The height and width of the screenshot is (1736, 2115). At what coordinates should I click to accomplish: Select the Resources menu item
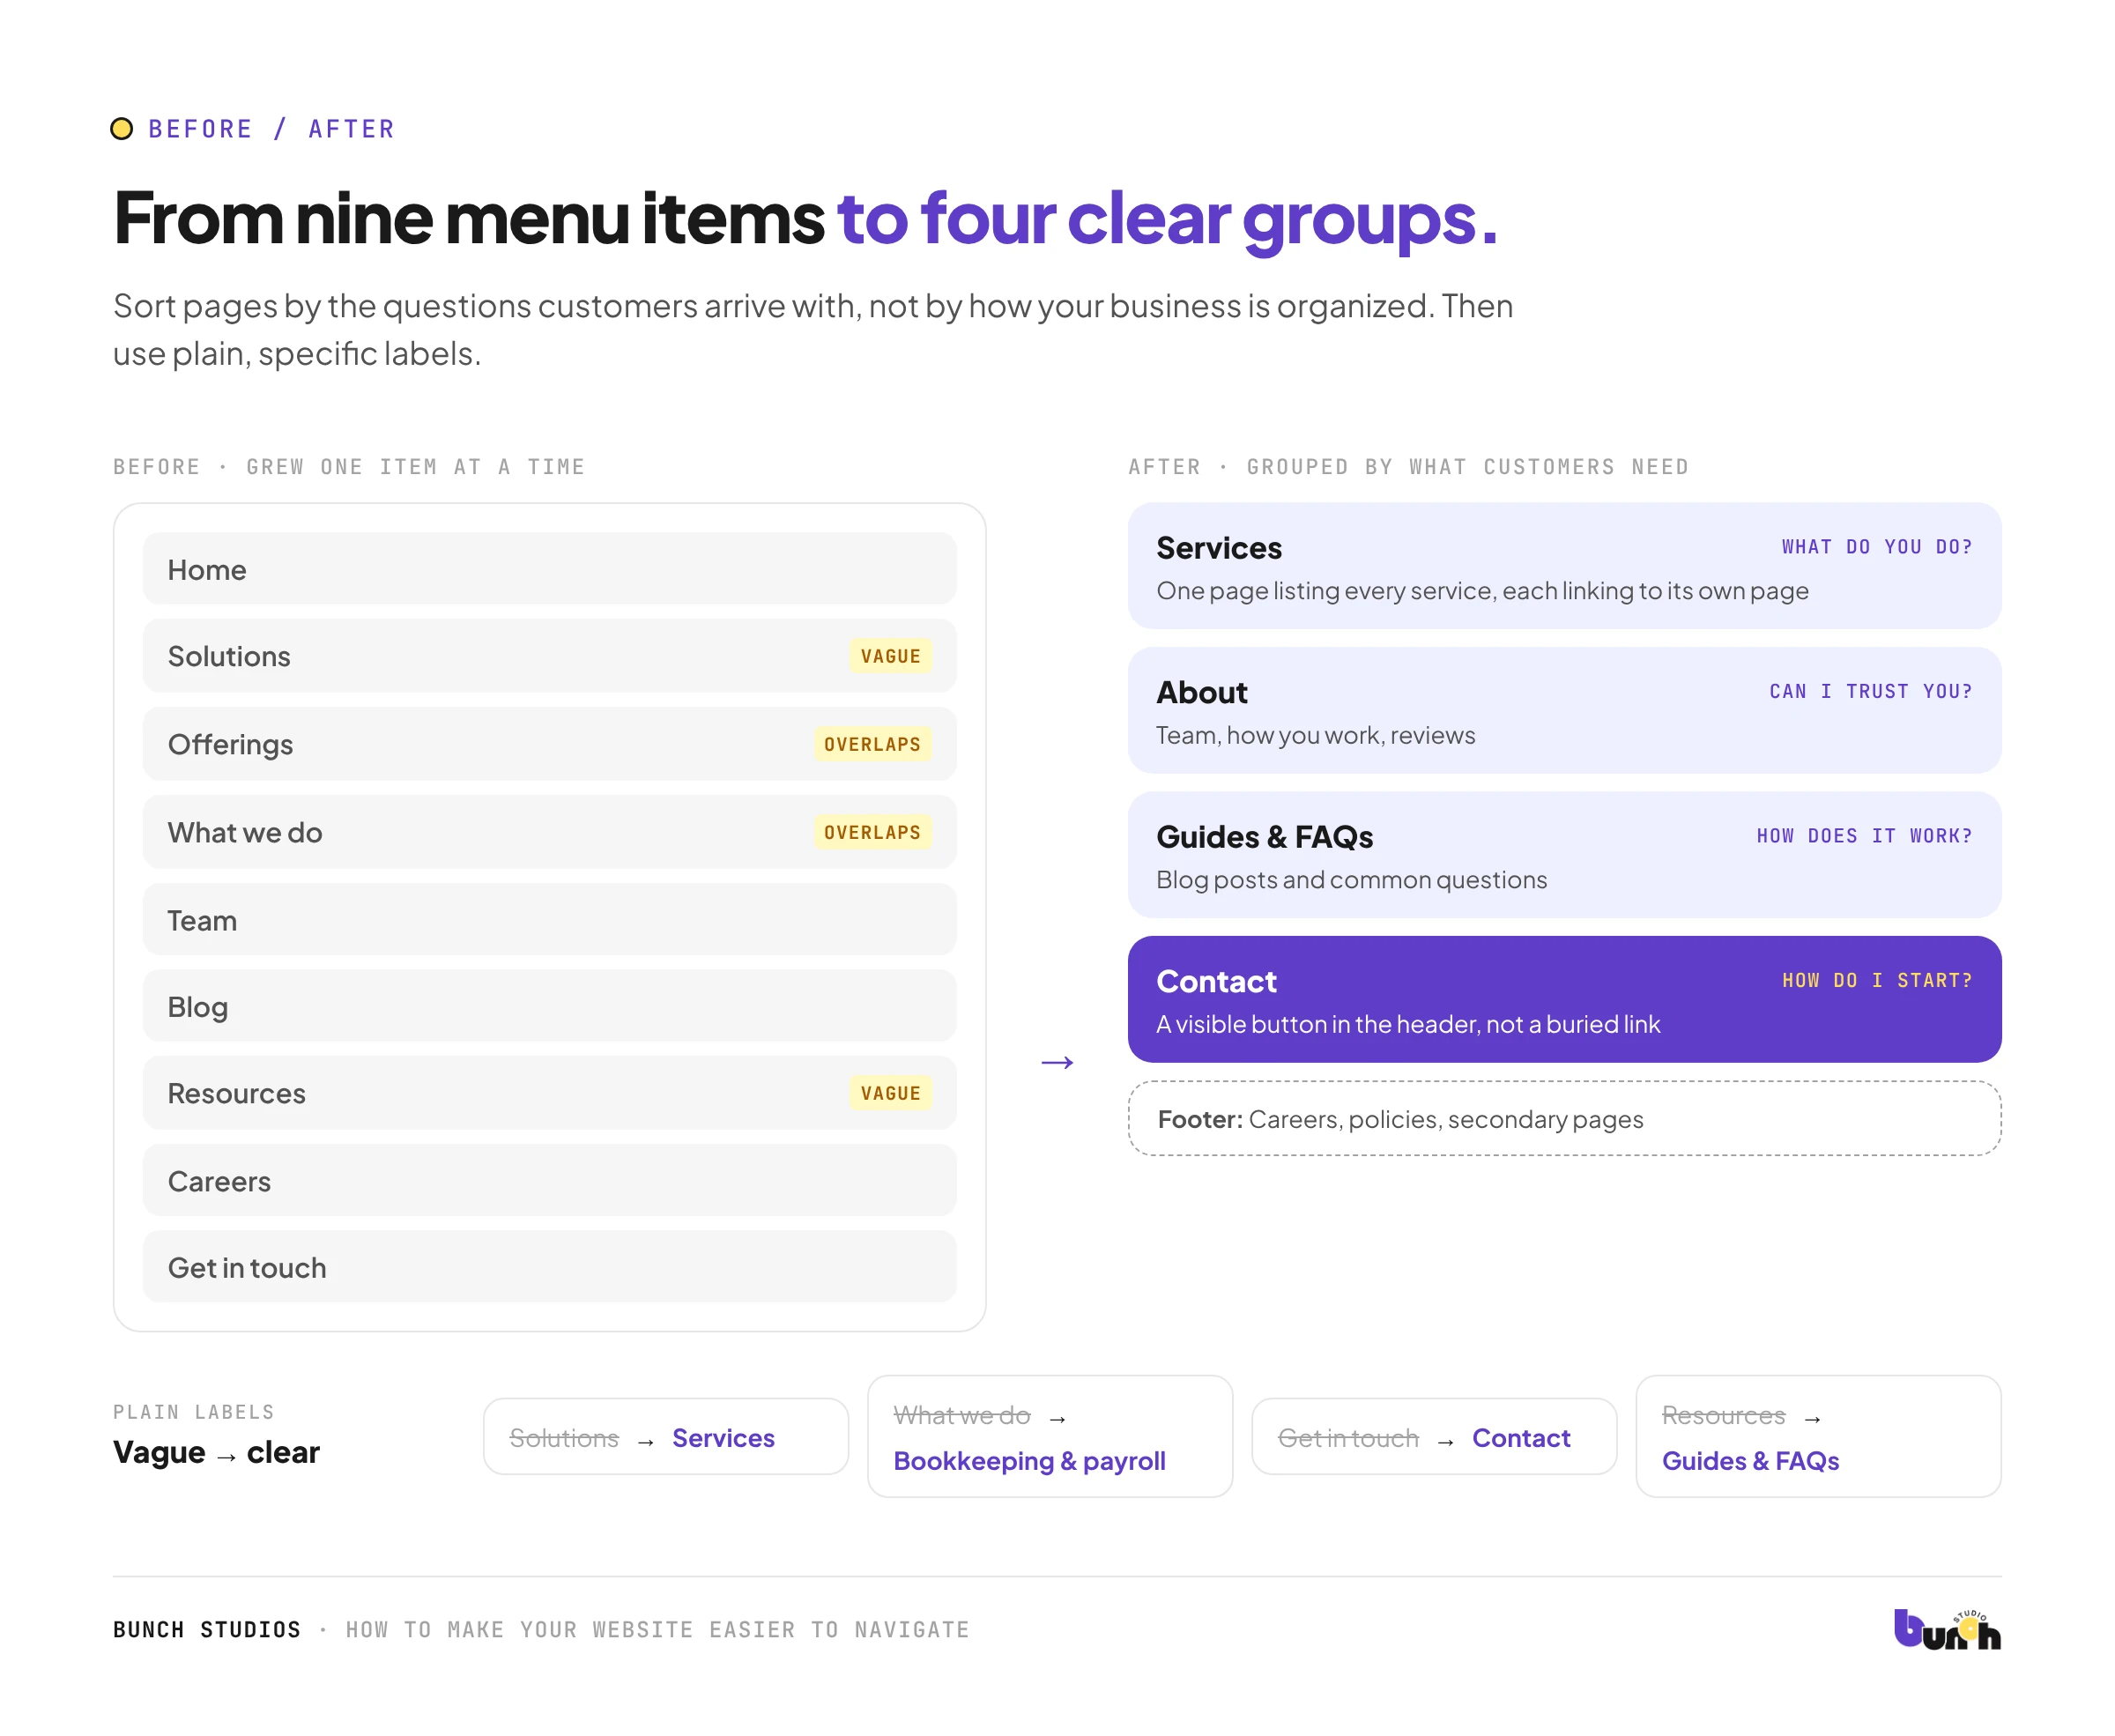tap(549, 1093)
